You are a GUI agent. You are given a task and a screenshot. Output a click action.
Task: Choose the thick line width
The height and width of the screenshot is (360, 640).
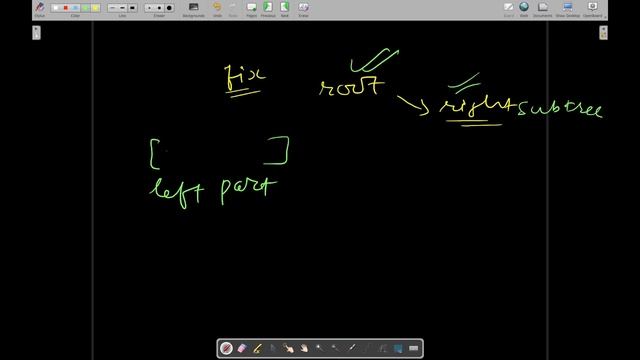132,8
